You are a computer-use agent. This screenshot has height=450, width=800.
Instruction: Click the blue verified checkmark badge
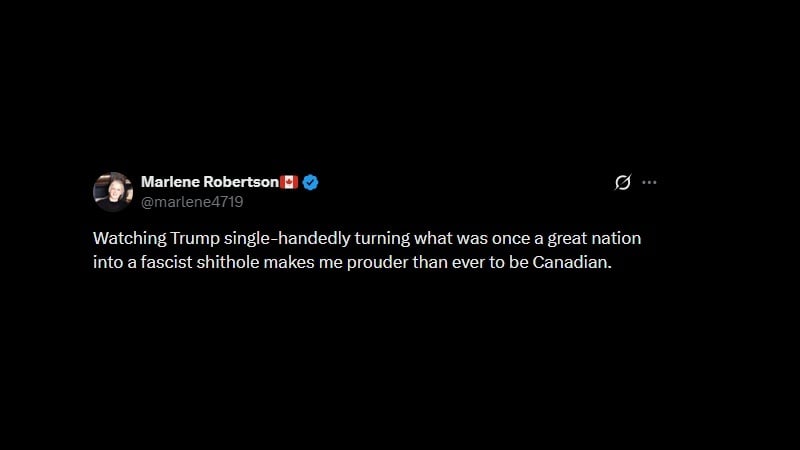click(x=311, y=182)
